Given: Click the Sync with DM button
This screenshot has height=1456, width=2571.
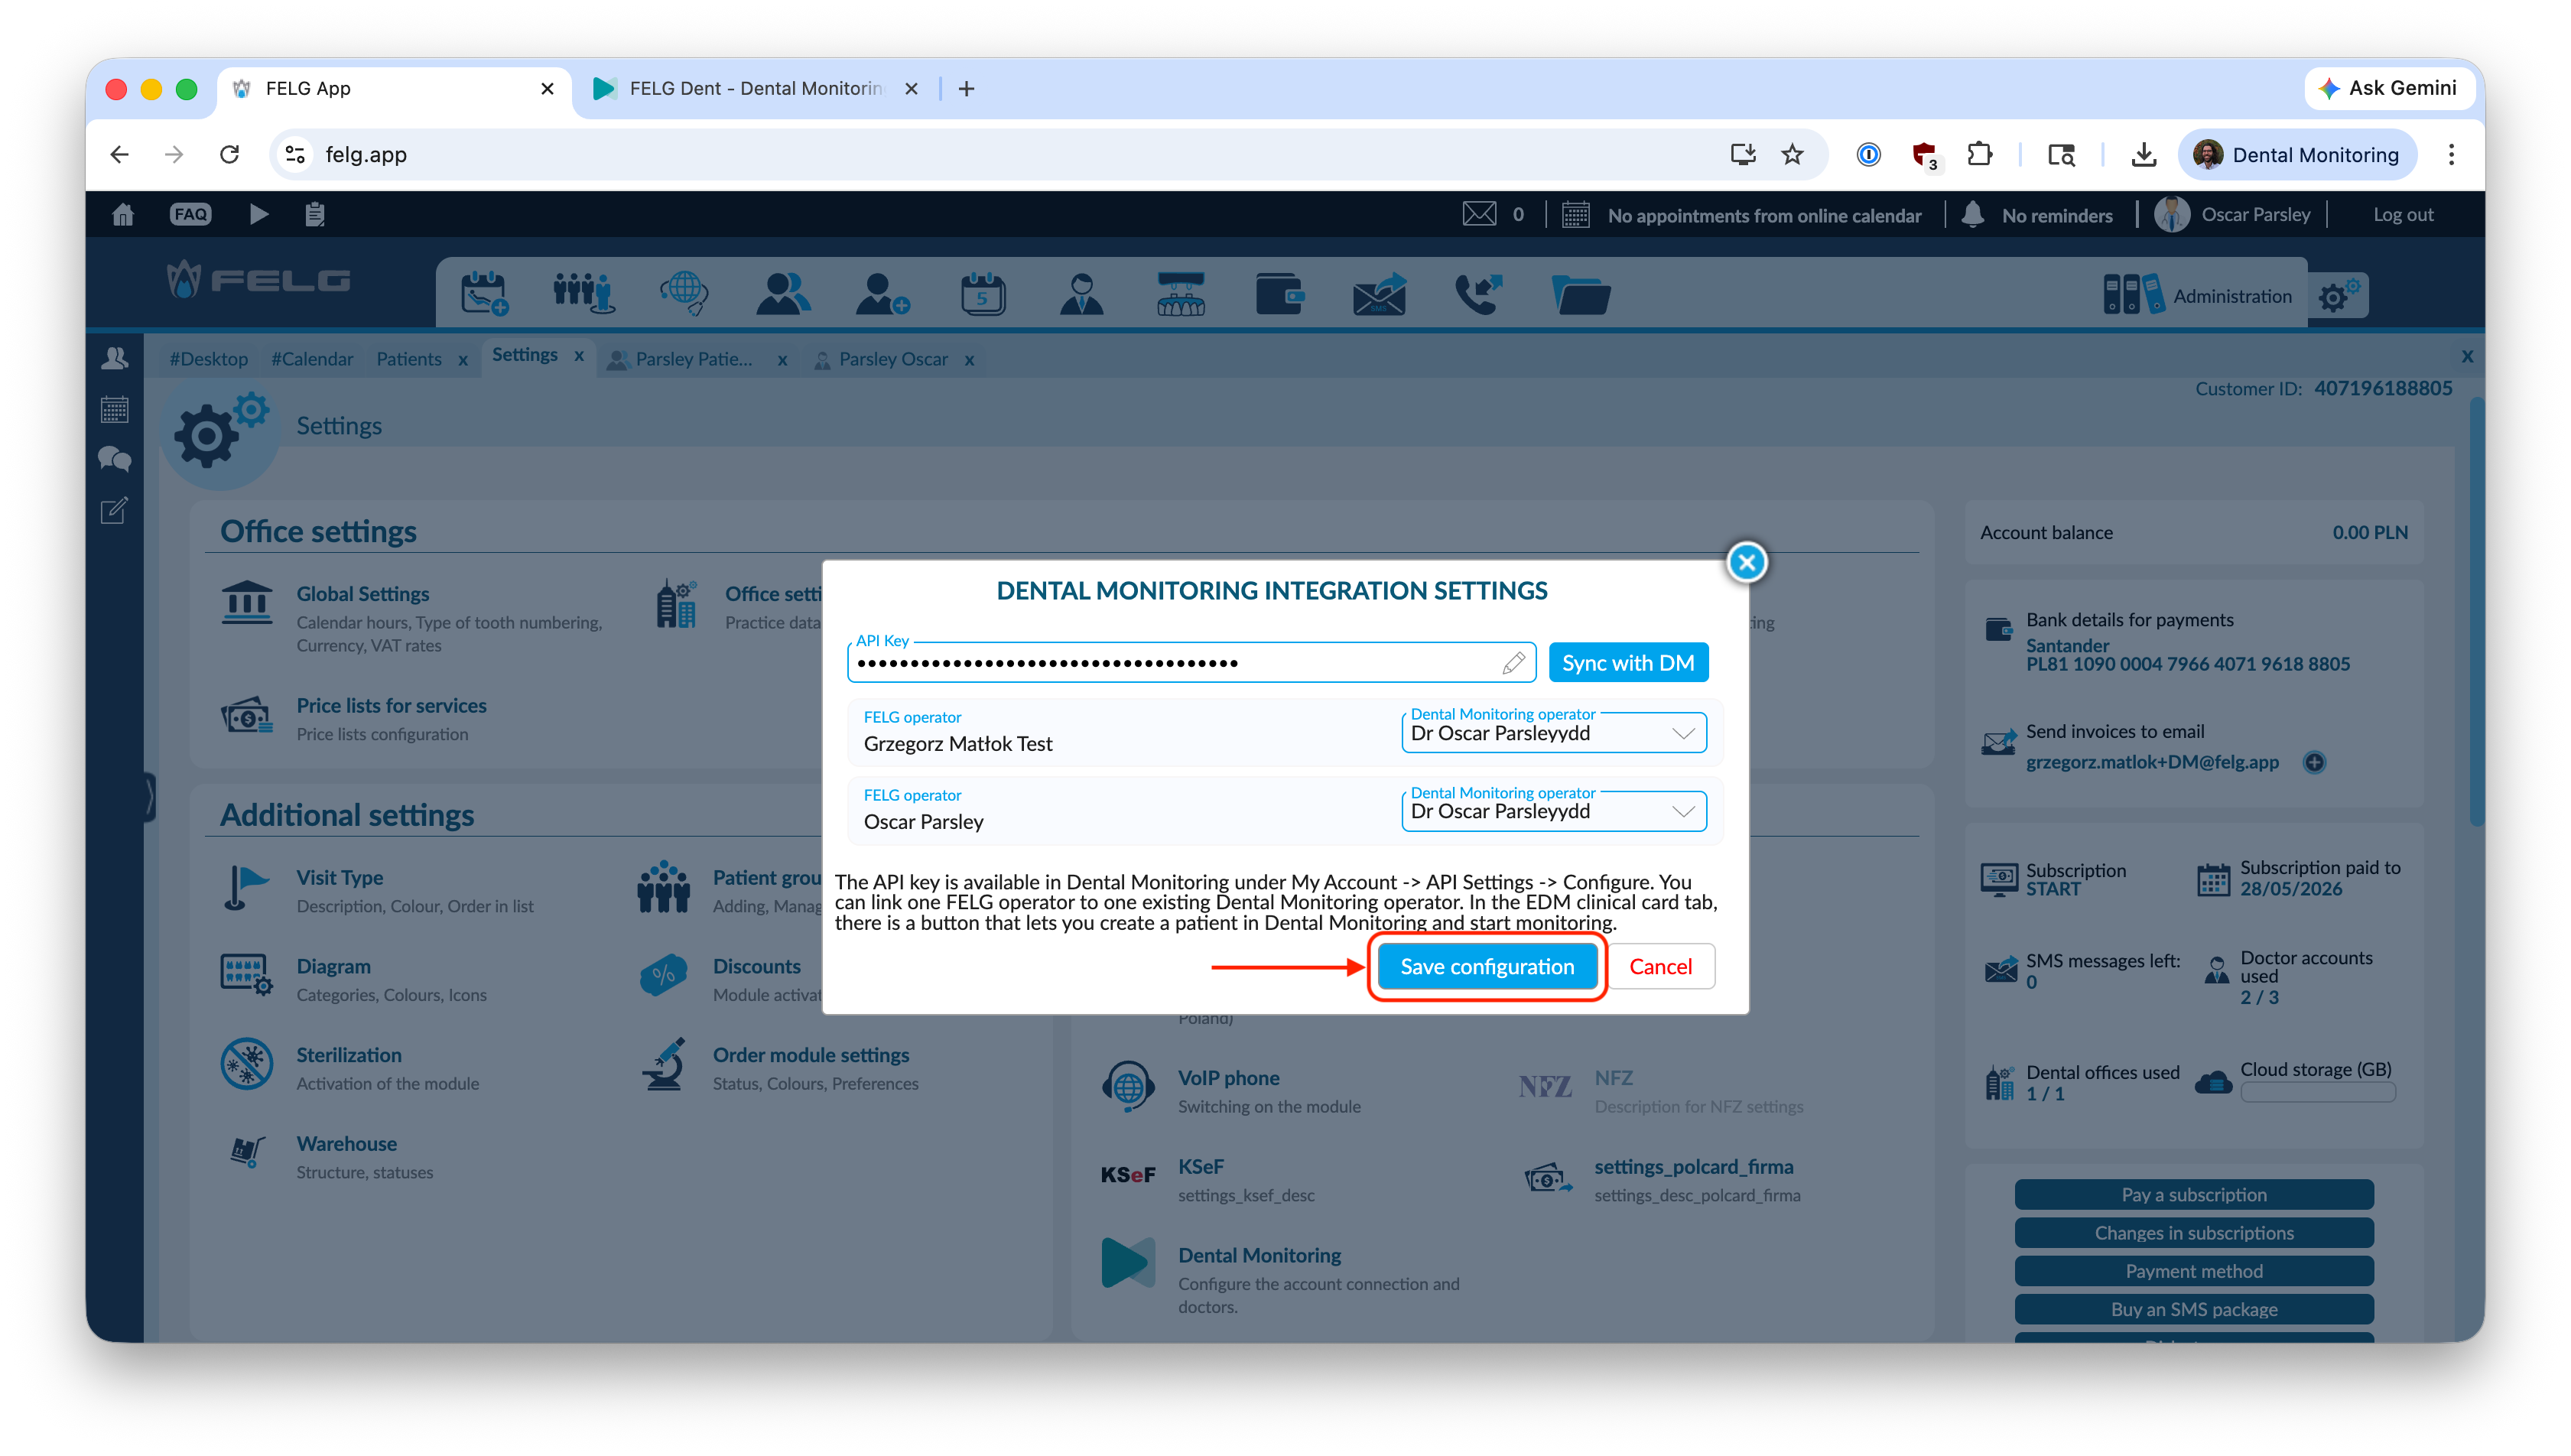Looking at the screenshot, I should click(1627, 662).
